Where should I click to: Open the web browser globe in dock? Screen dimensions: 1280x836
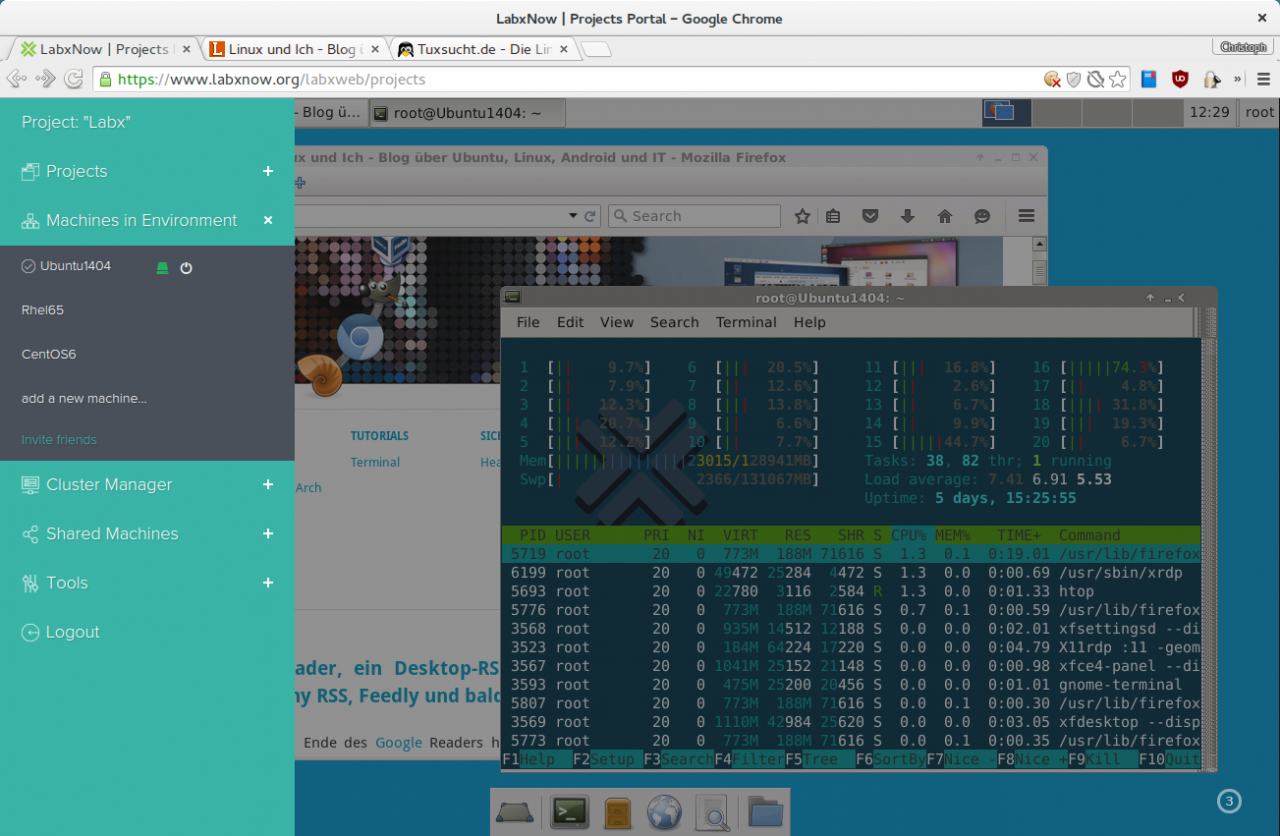click(664, 812)
